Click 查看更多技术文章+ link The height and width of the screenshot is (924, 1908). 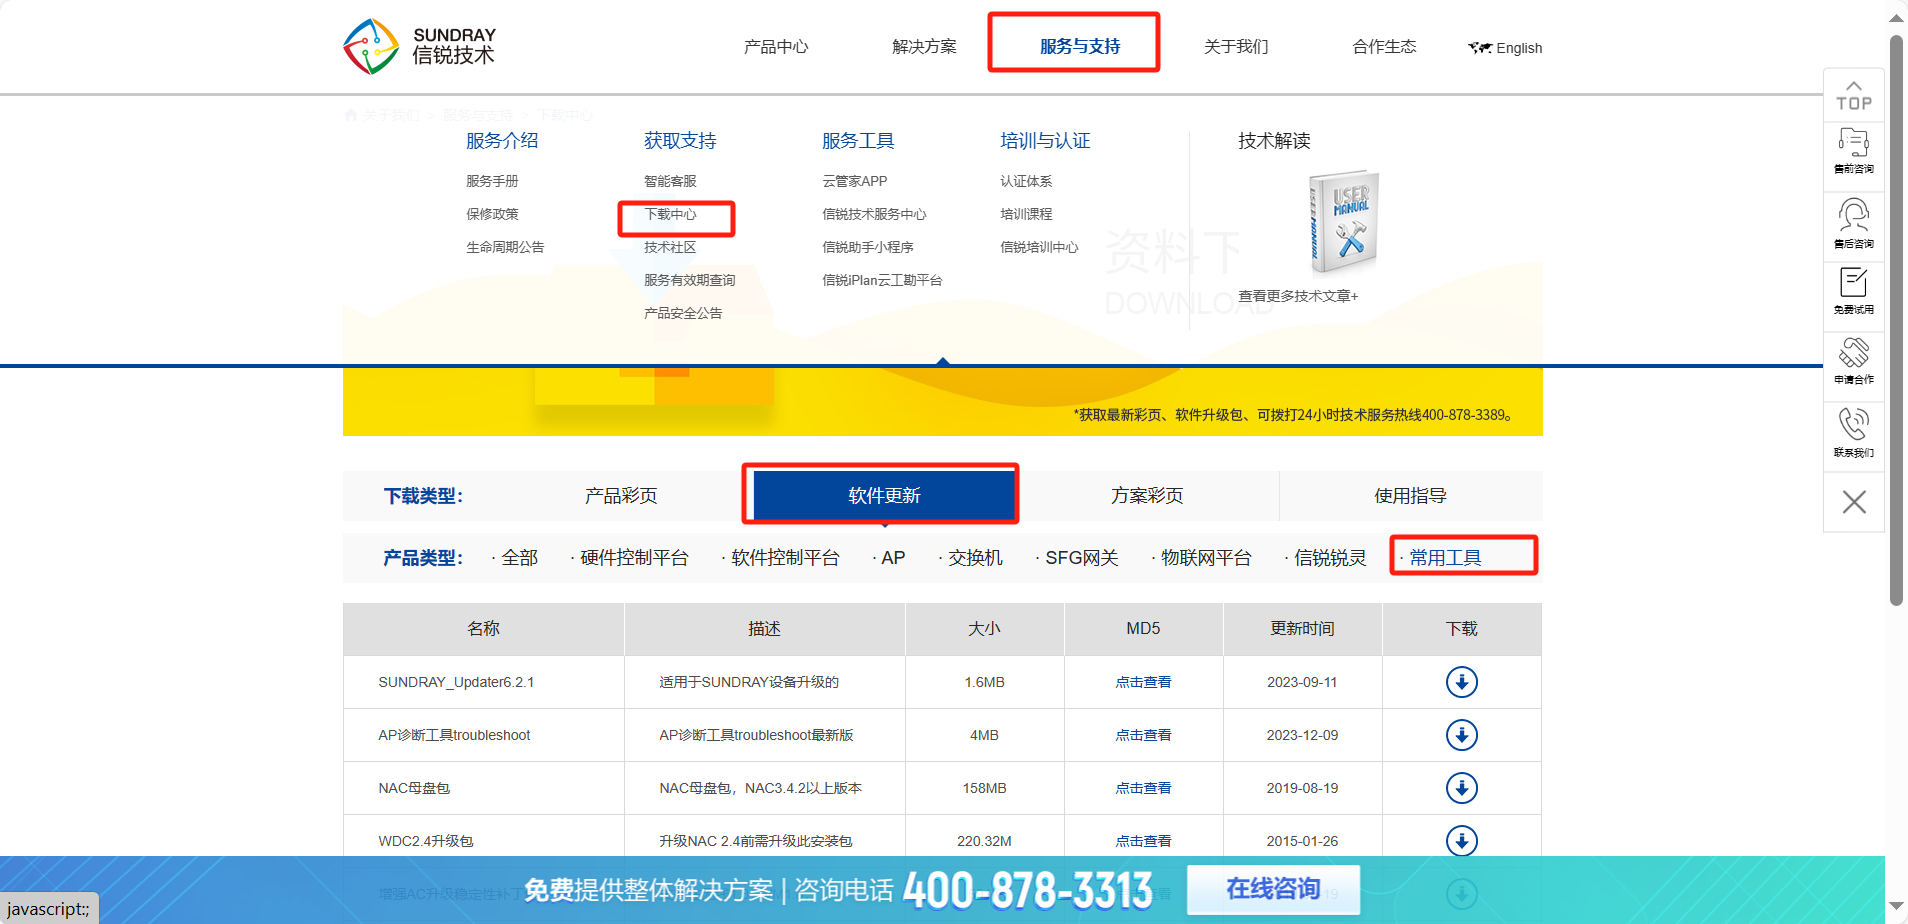point(1298,296)
